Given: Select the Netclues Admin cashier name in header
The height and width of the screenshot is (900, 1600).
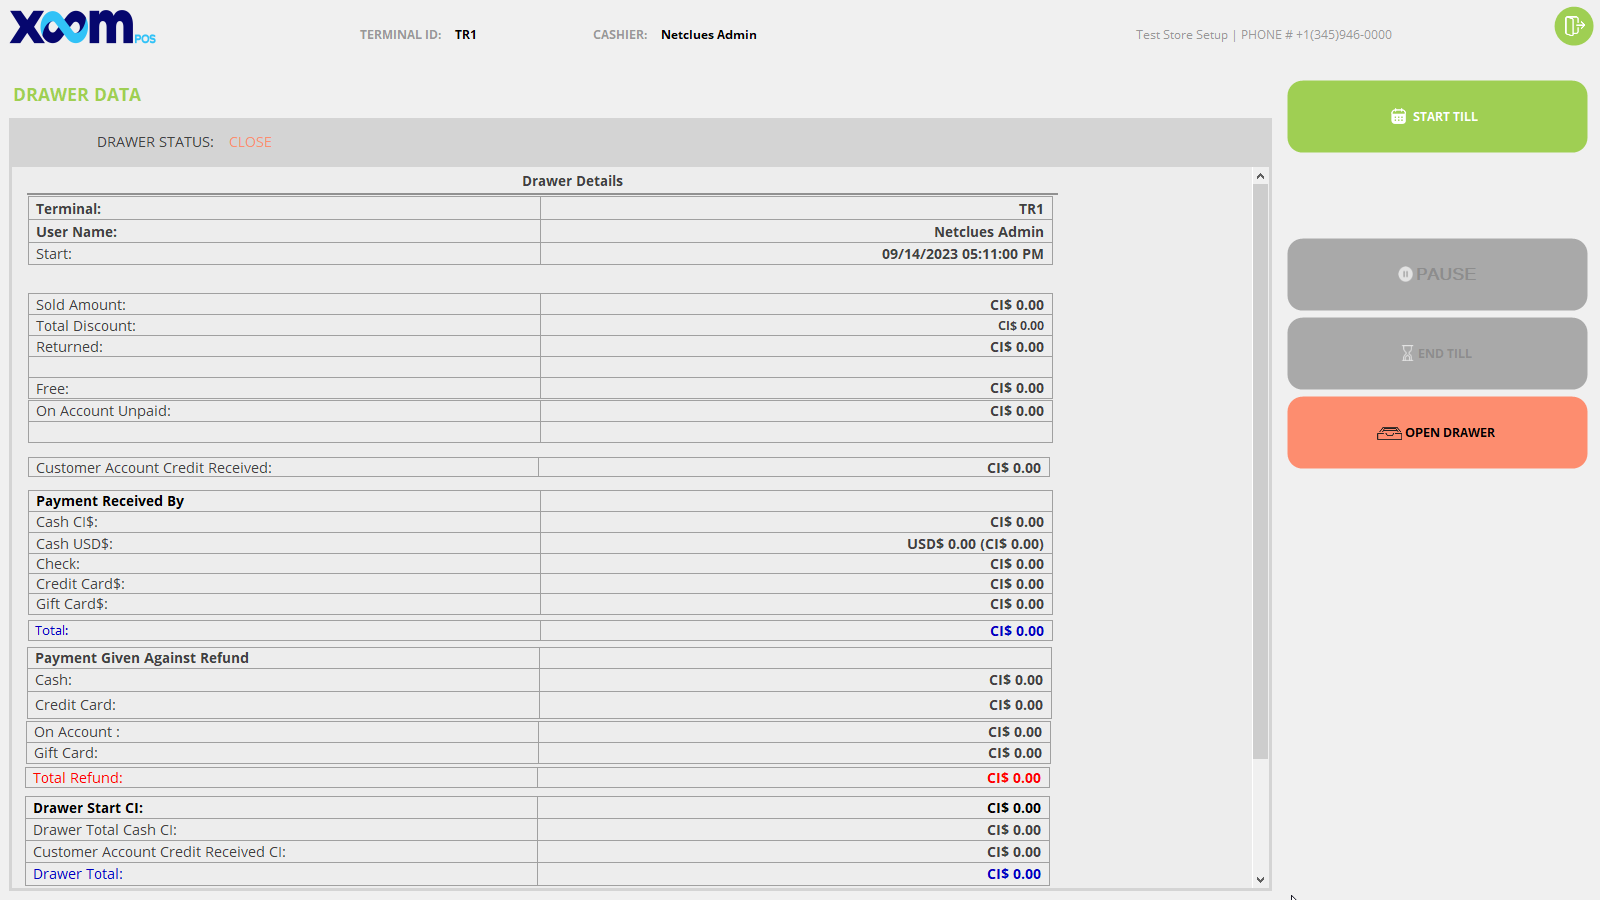Looking at the screenshot, I should coord(708,35).
